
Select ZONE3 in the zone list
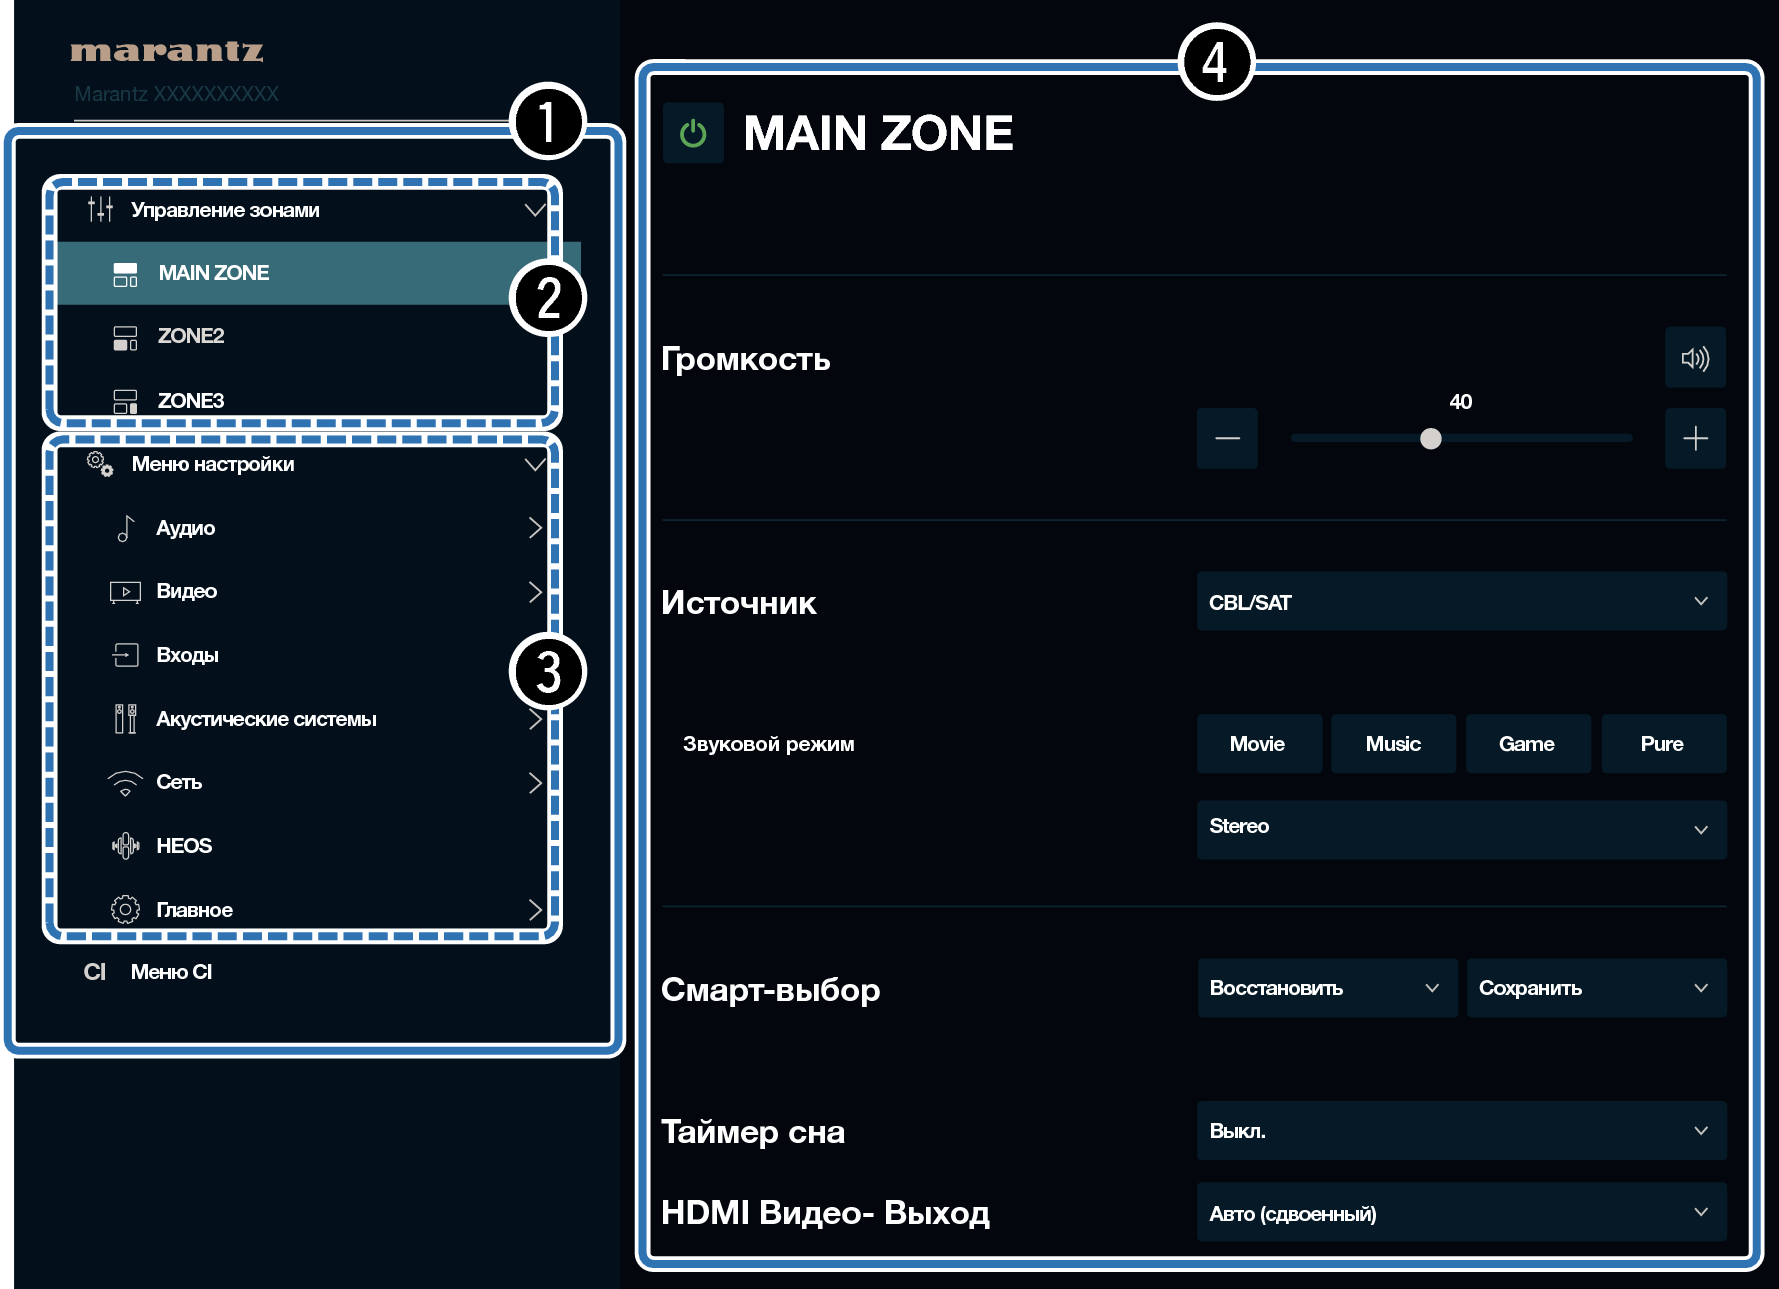point(190,401)
